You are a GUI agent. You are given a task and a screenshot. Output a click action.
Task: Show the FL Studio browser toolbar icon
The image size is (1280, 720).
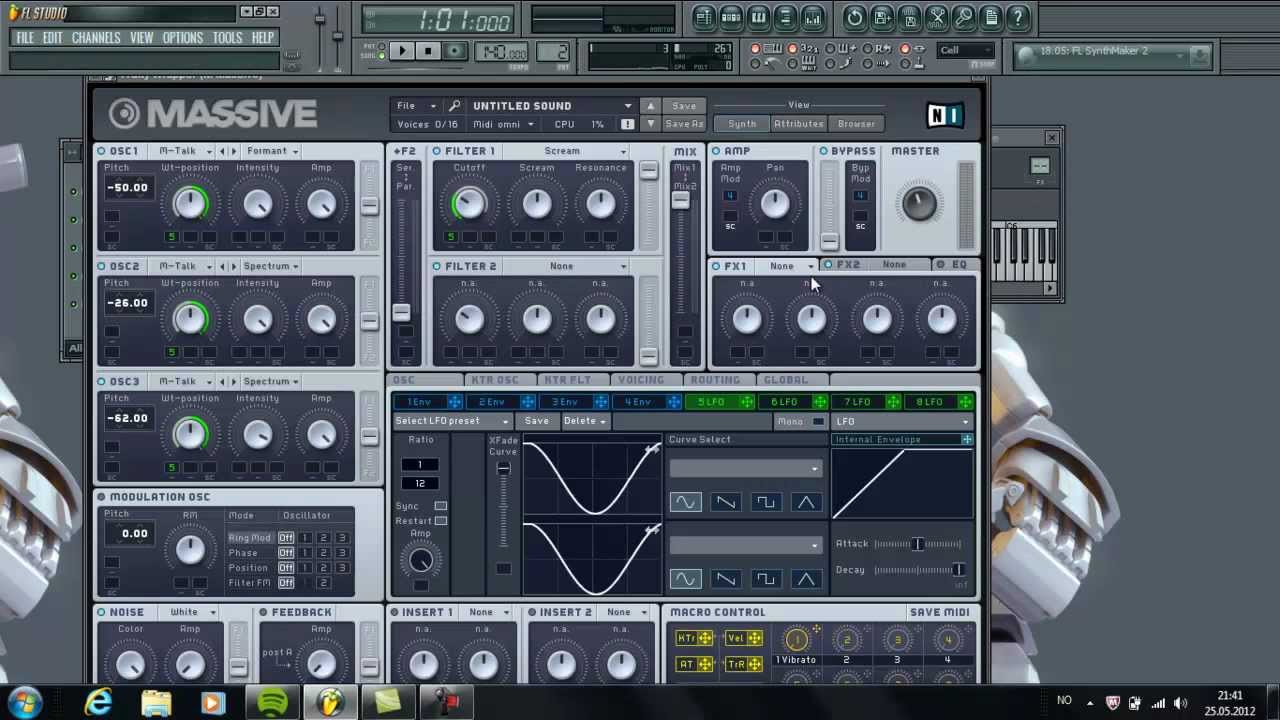coord(785,18)
